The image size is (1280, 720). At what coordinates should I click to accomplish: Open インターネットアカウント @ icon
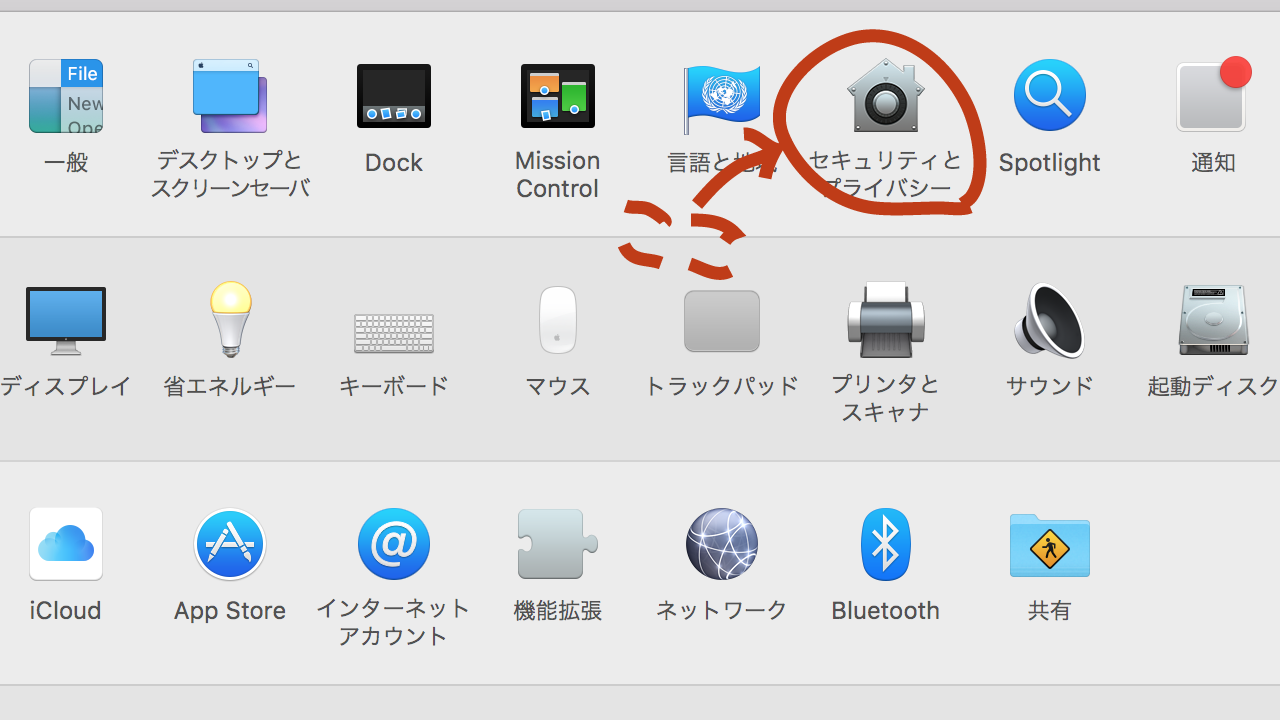[394, 544]
